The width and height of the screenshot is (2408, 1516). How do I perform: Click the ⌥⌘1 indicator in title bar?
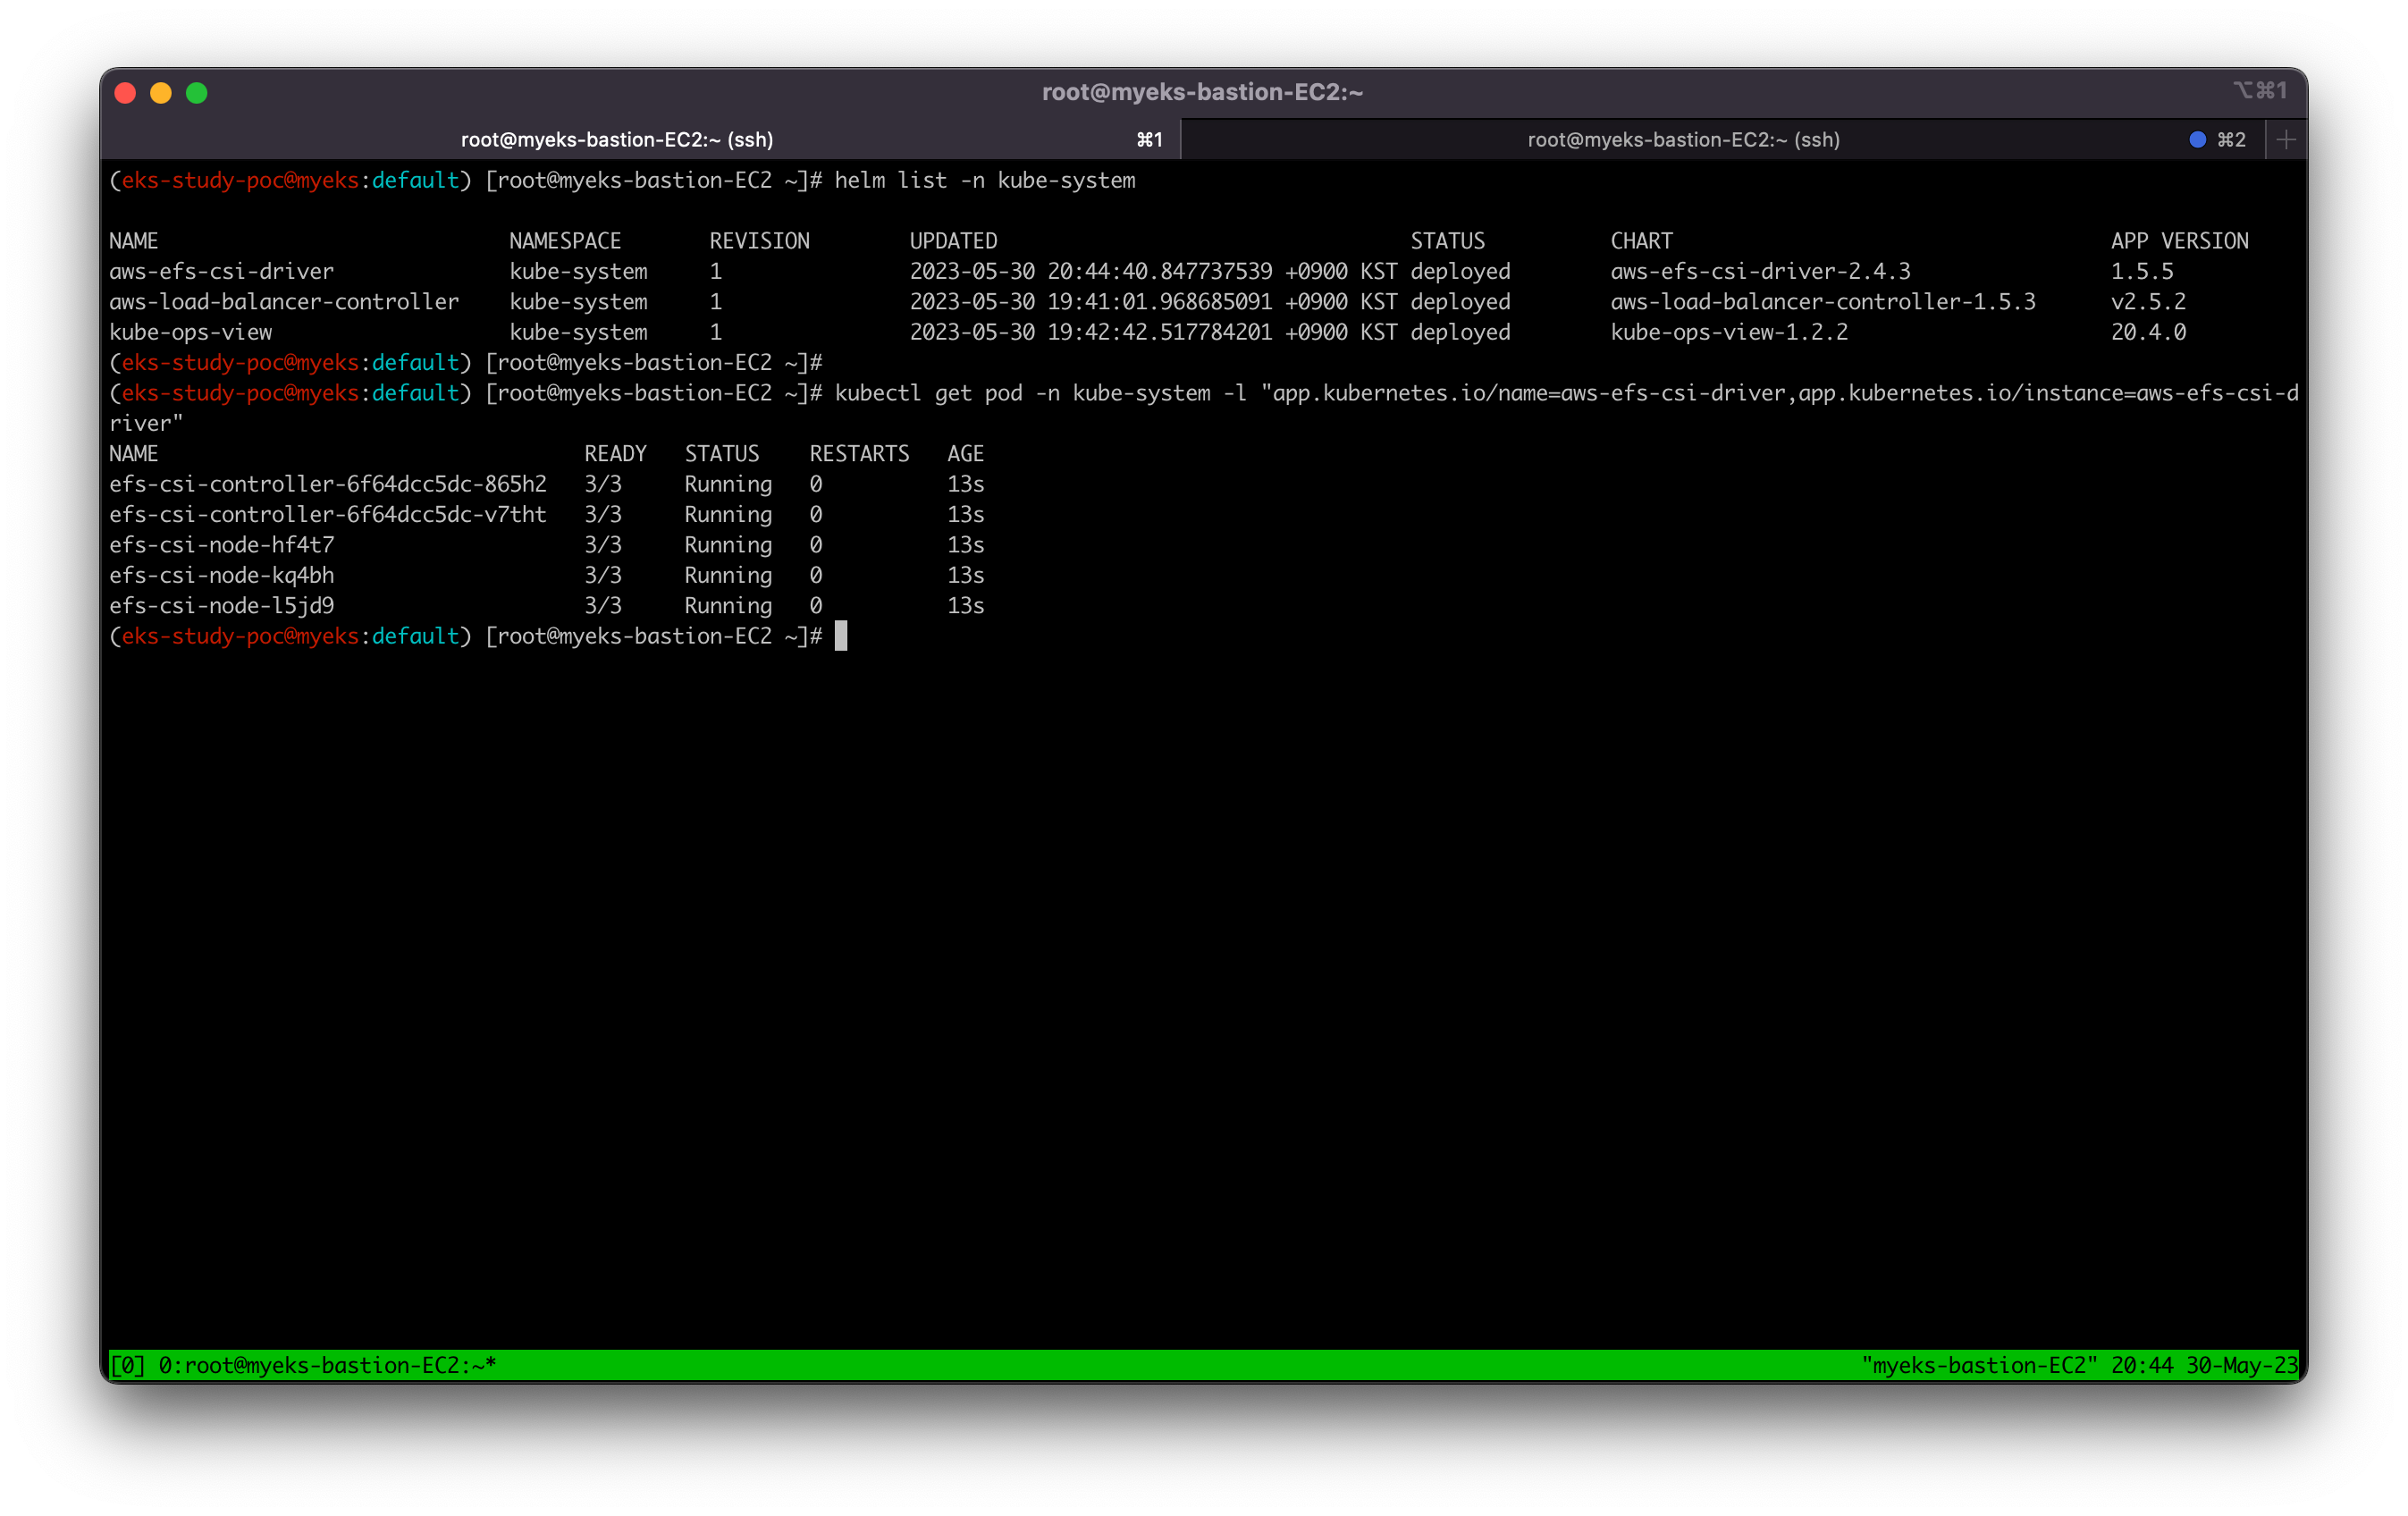(2259, 91)
